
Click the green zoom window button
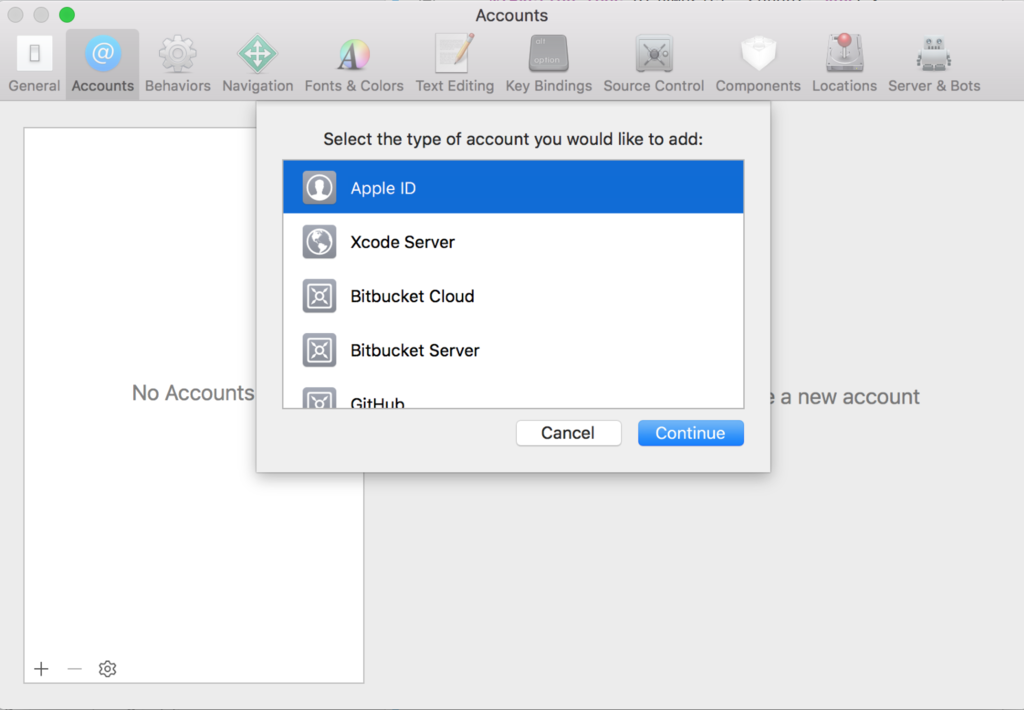click(67, 14)
